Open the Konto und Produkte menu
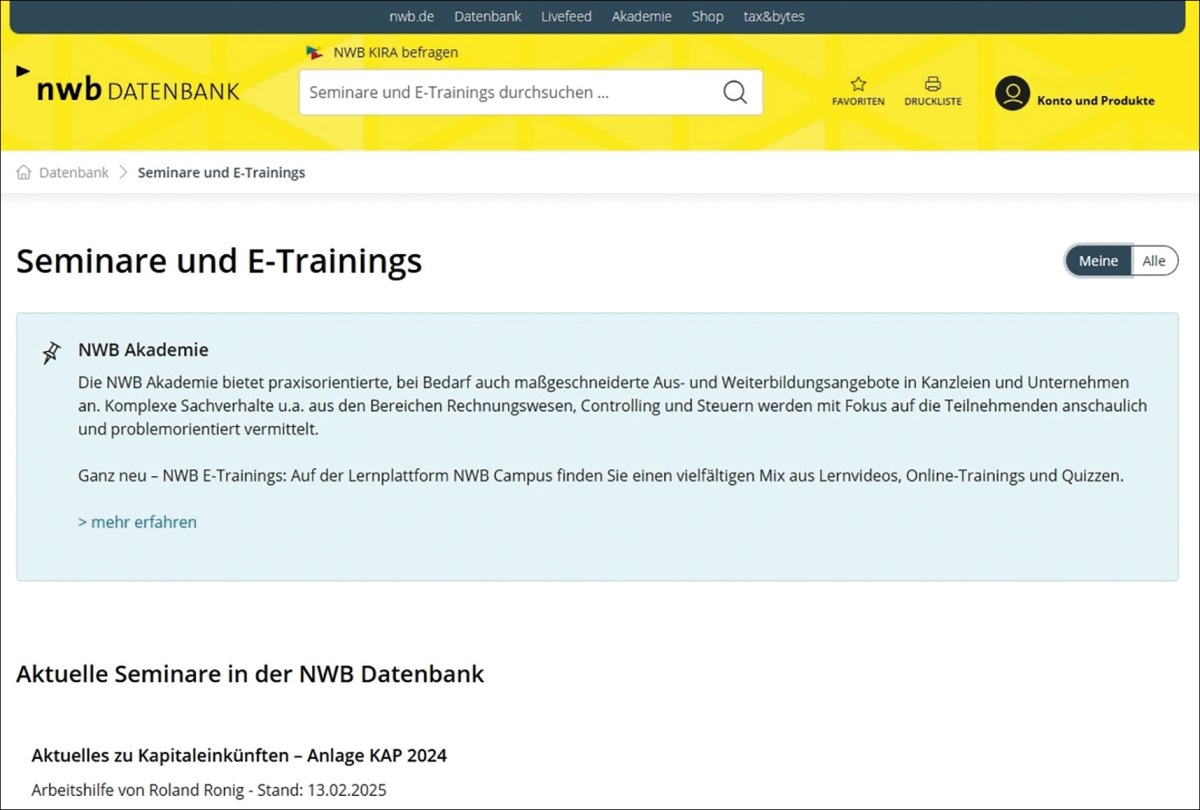 [x=1095, y=100]
